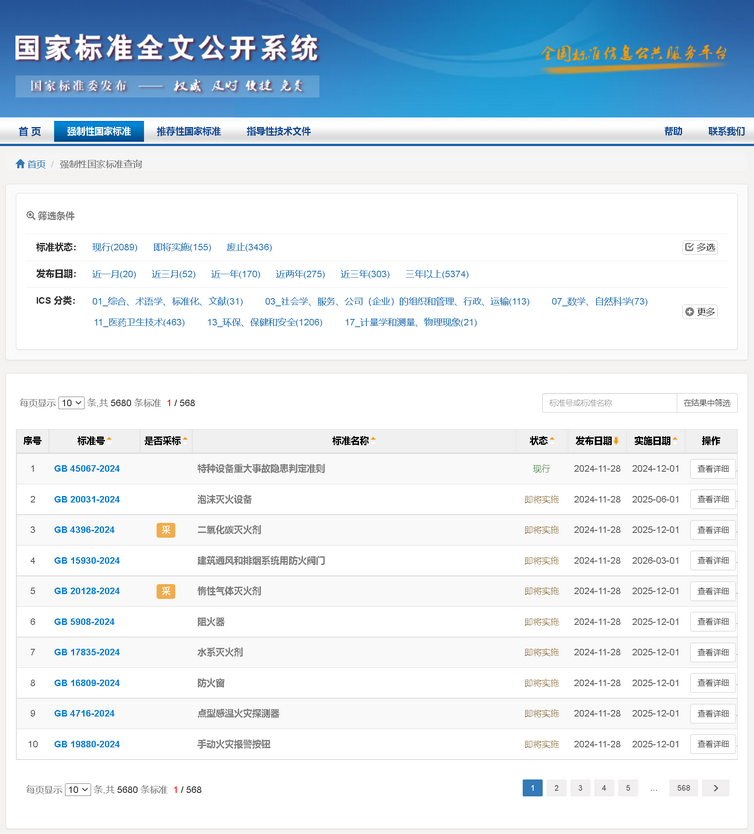Image resolution: width=754 pixels, height=834 pixels.
Task: Go to next page with the arrow button
Action: tap(715, 788)
